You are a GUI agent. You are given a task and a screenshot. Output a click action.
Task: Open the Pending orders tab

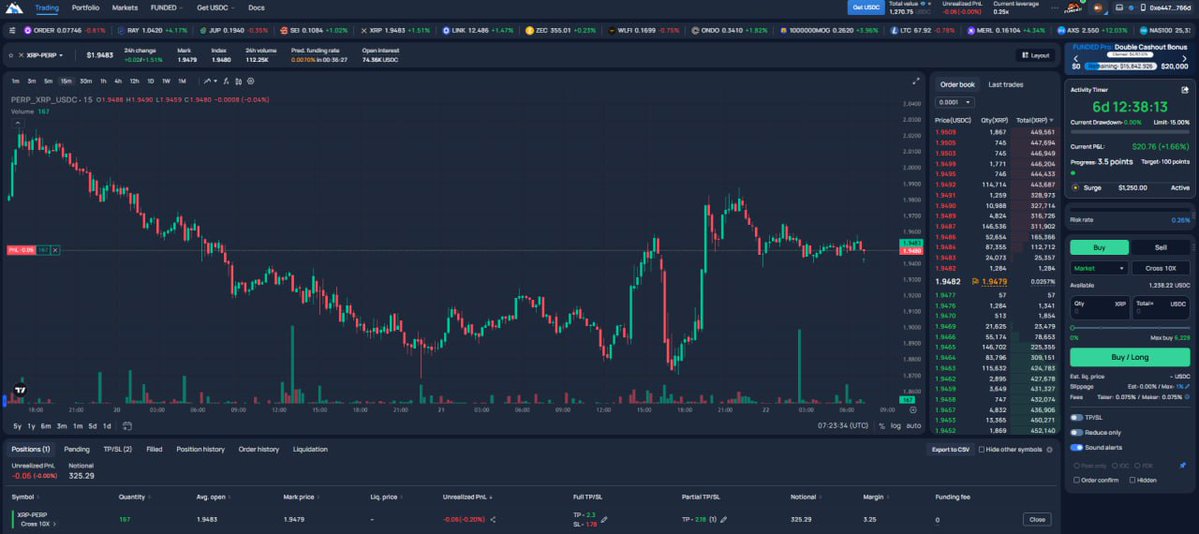76,450
